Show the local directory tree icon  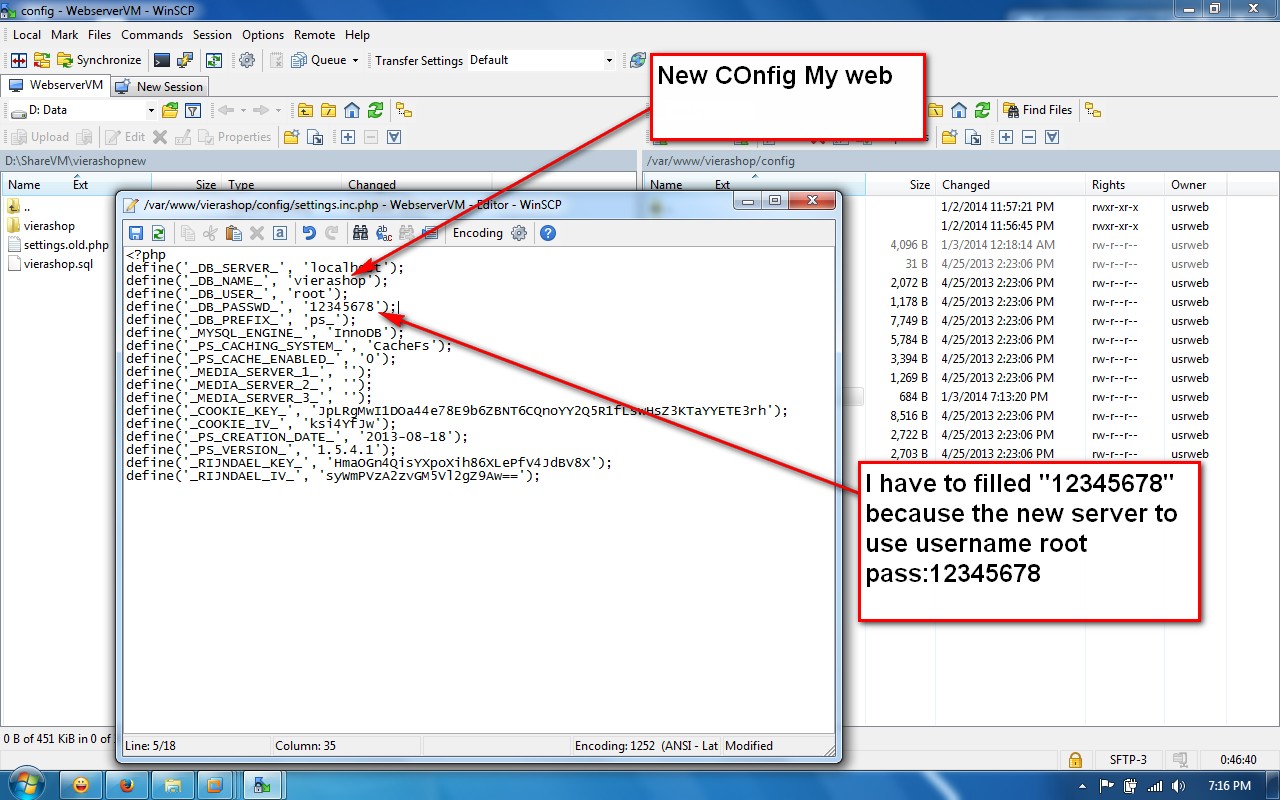(x=404, y=110)
